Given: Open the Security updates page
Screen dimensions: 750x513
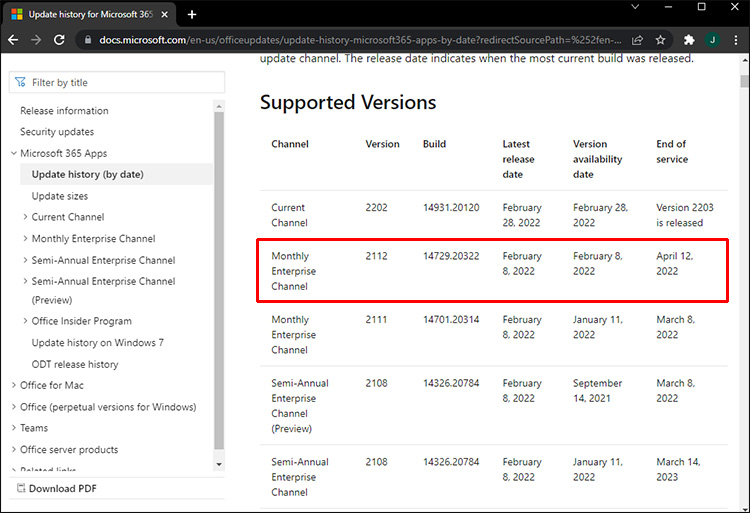Looking at the screenshot, I should pyautogui.click(x=57, y=132).
